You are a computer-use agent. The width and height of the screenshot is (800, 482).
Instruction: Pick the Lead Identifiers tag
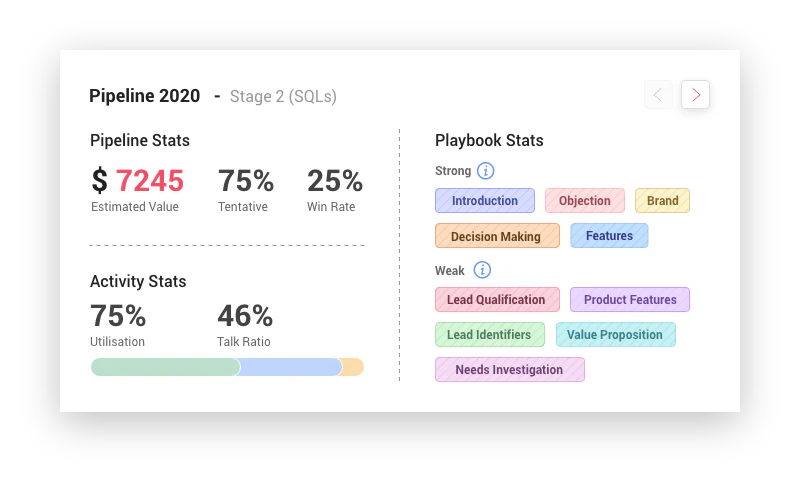pos(489,335)
